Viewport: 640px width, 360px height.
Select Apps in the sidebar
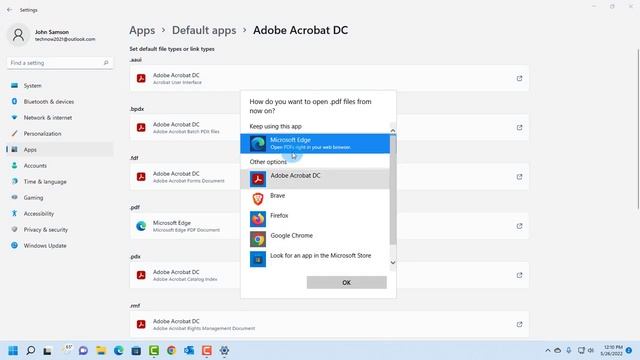[60, 149]
